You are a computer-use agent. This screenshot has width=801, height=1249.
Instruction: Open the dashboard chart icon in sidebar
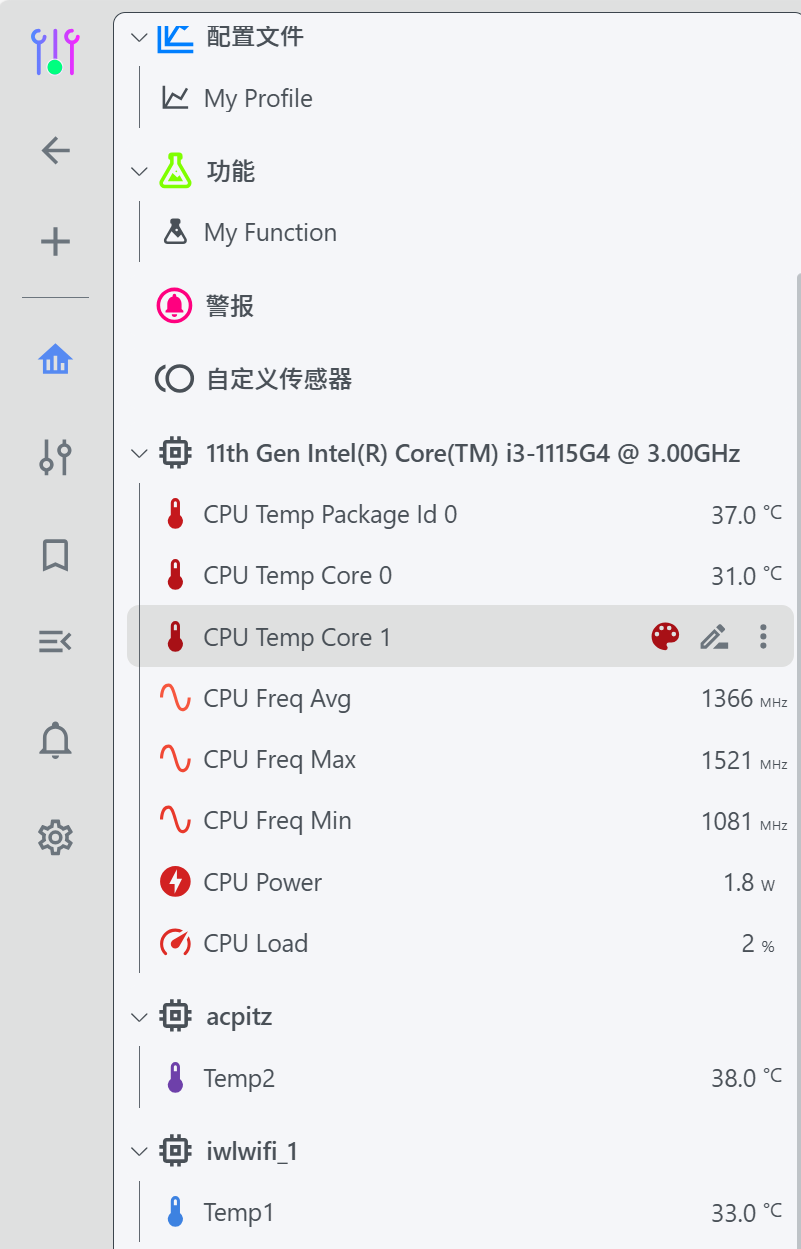pos(55,359)
